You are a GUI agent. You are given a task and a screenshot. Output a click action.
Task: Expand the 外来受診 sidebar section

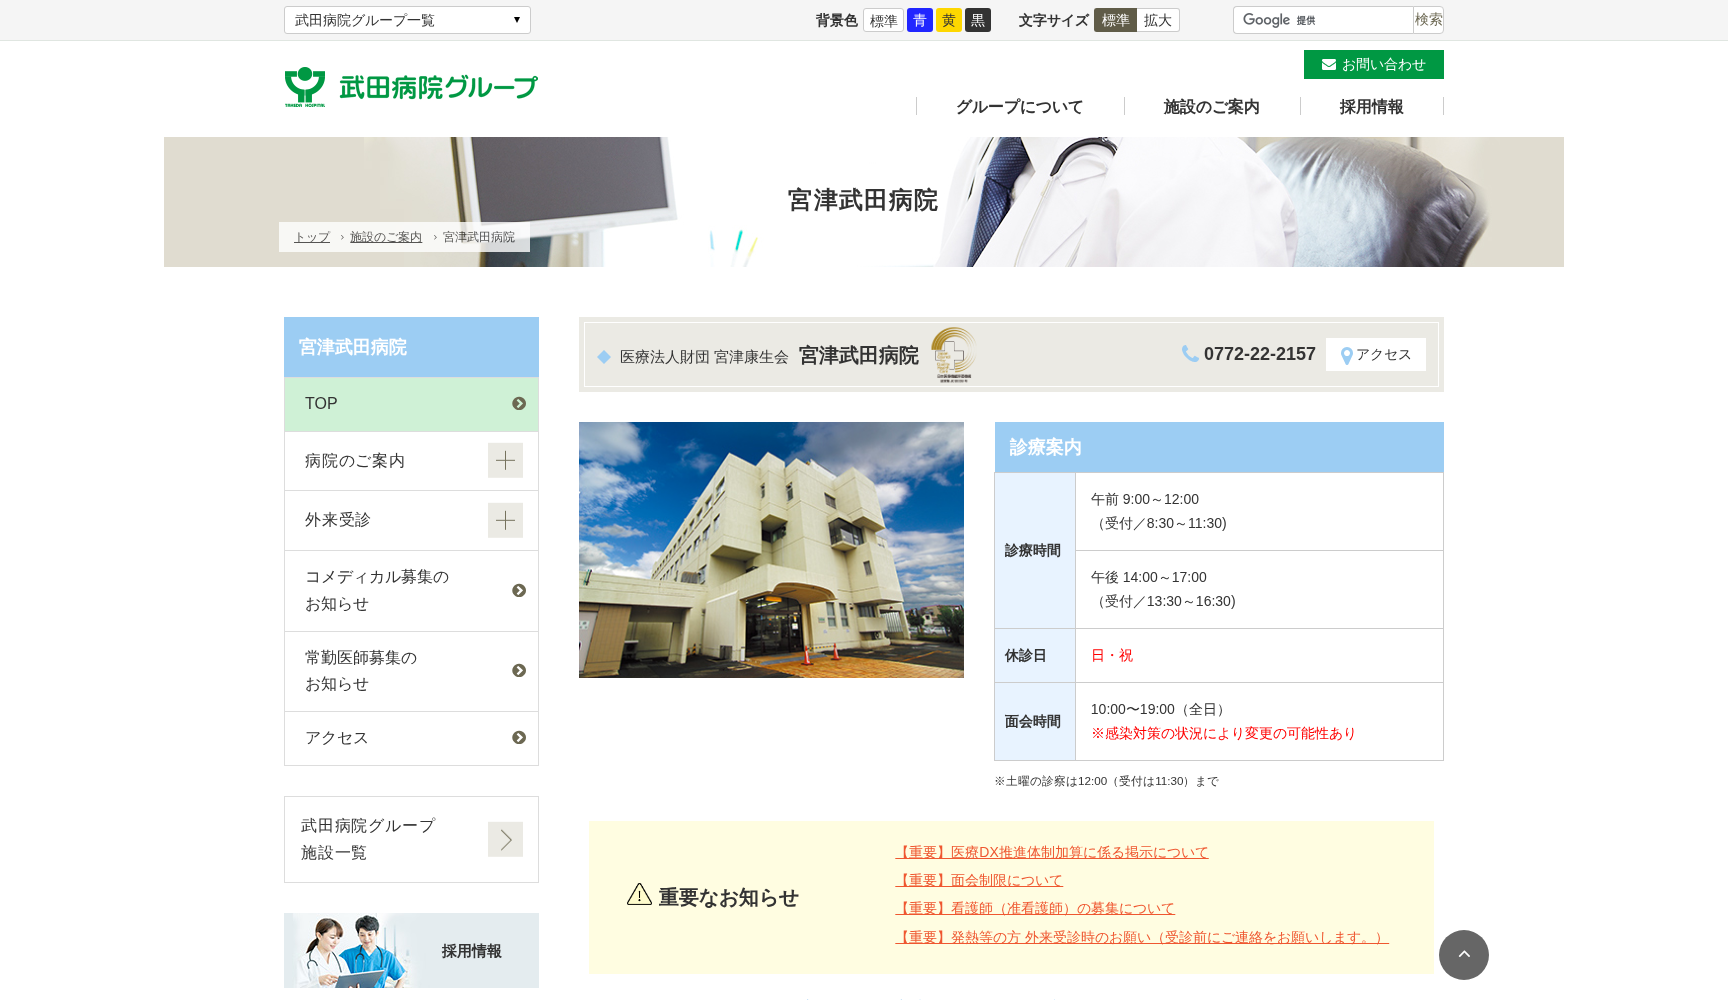tap(506, 520)
